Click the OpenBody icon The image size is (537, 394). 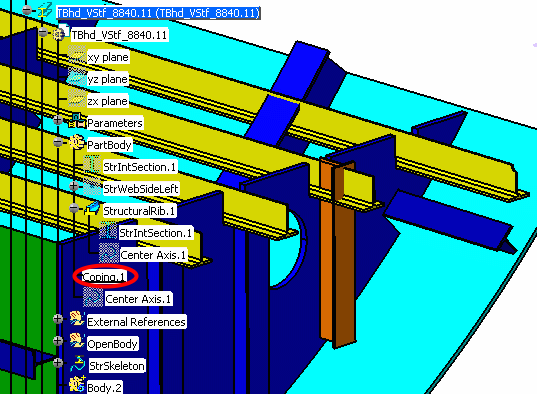(x=77, y=341)
